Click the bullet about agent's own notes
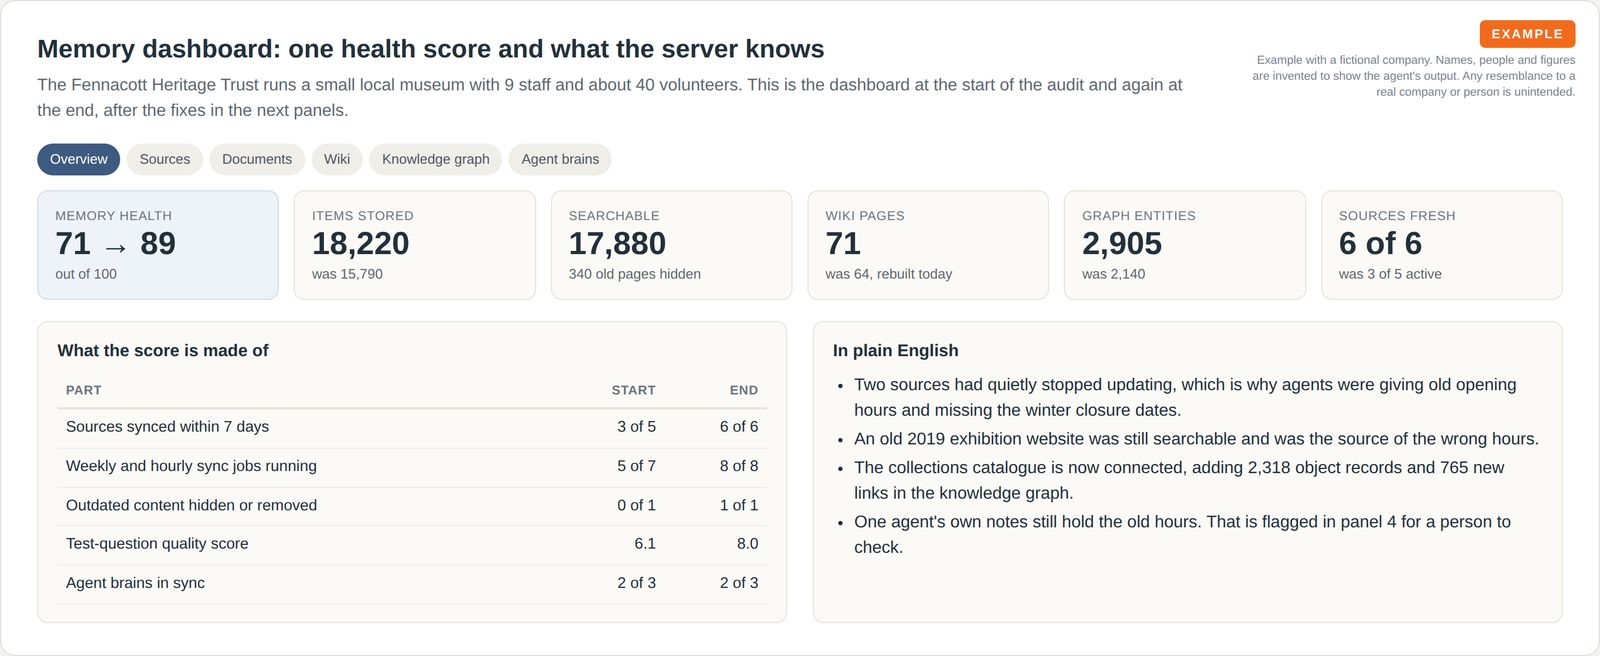Screen dimensions: 1600x656 click(1182, 534)
